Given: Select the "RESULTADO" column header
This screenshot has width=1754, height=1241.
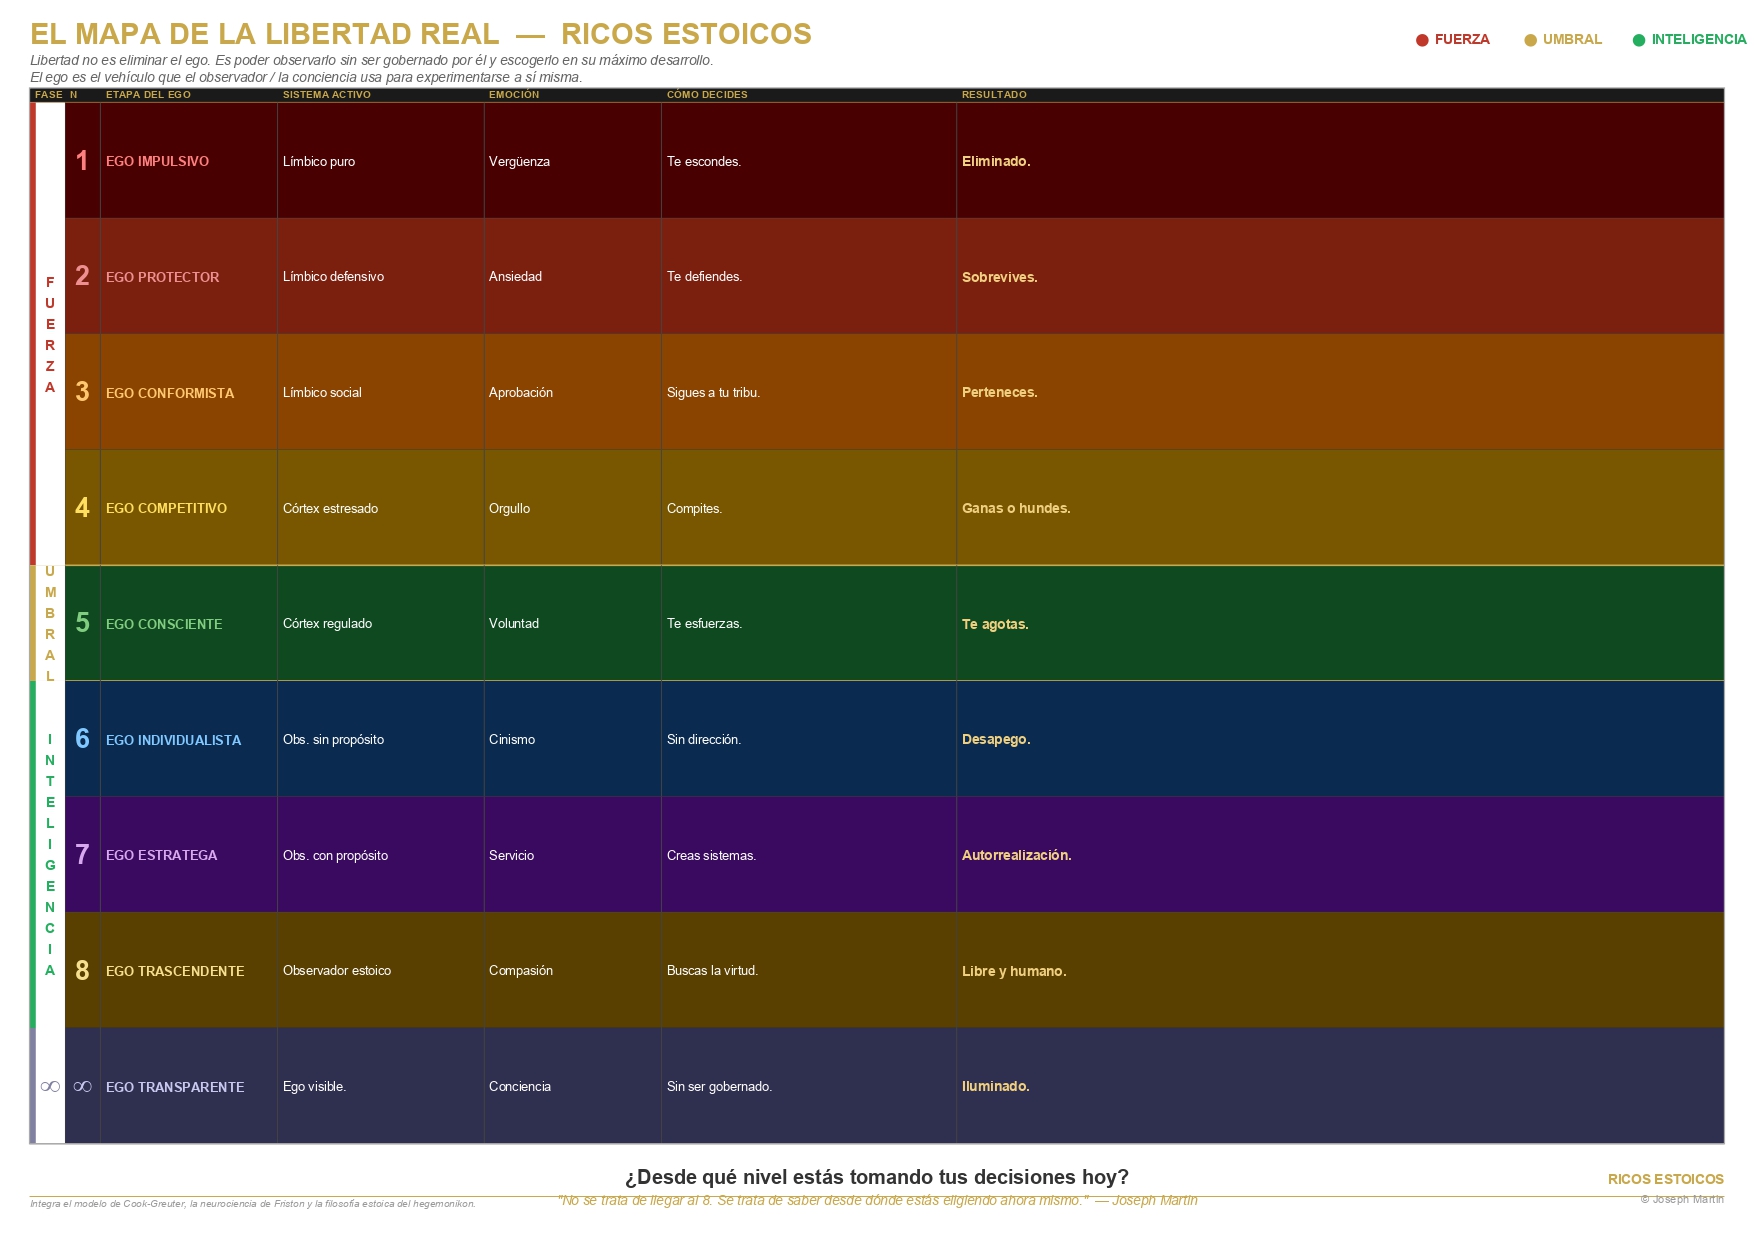Looking at the screenshot, I should click(994, 95).
